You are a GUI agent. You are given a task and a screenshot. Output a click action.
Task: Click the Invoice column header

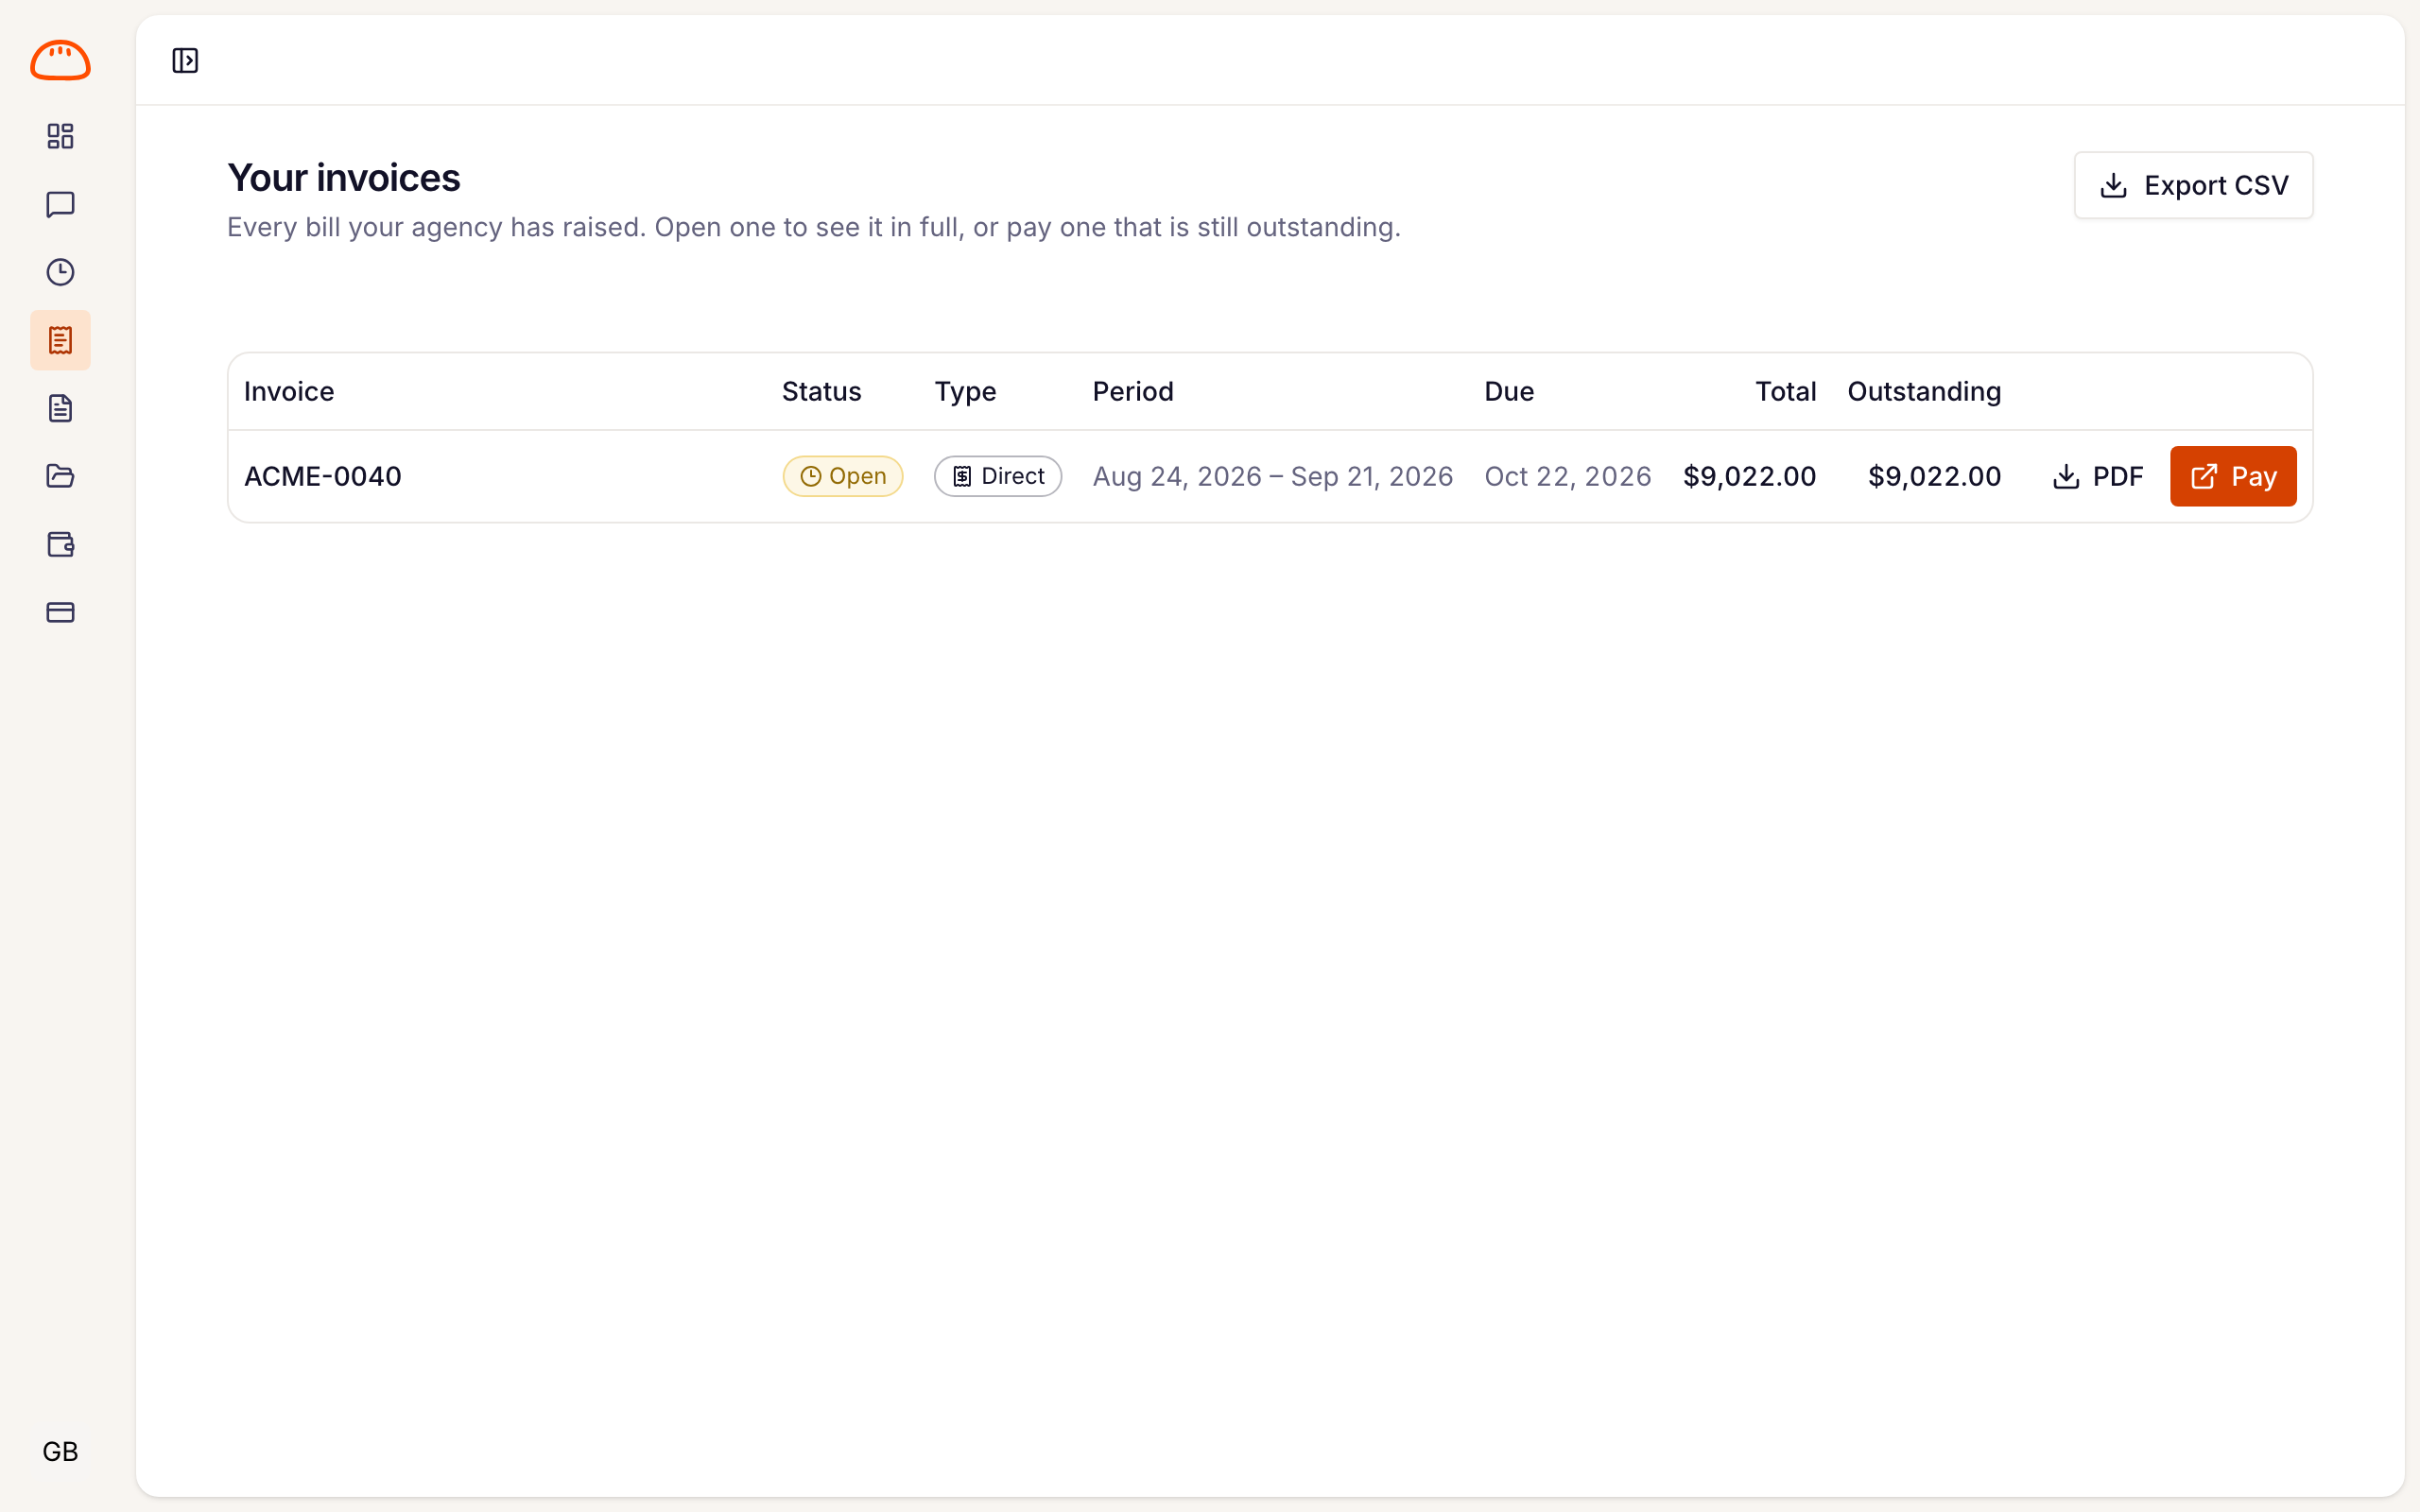point(289,391)
